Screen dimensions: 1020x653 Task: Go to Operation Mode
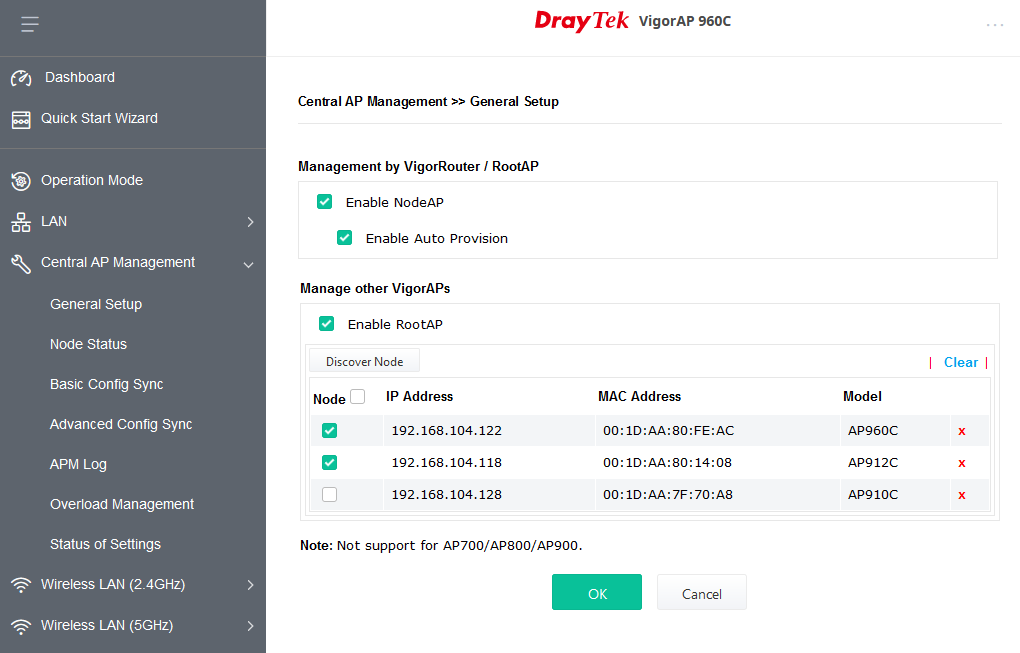point(92,180)
